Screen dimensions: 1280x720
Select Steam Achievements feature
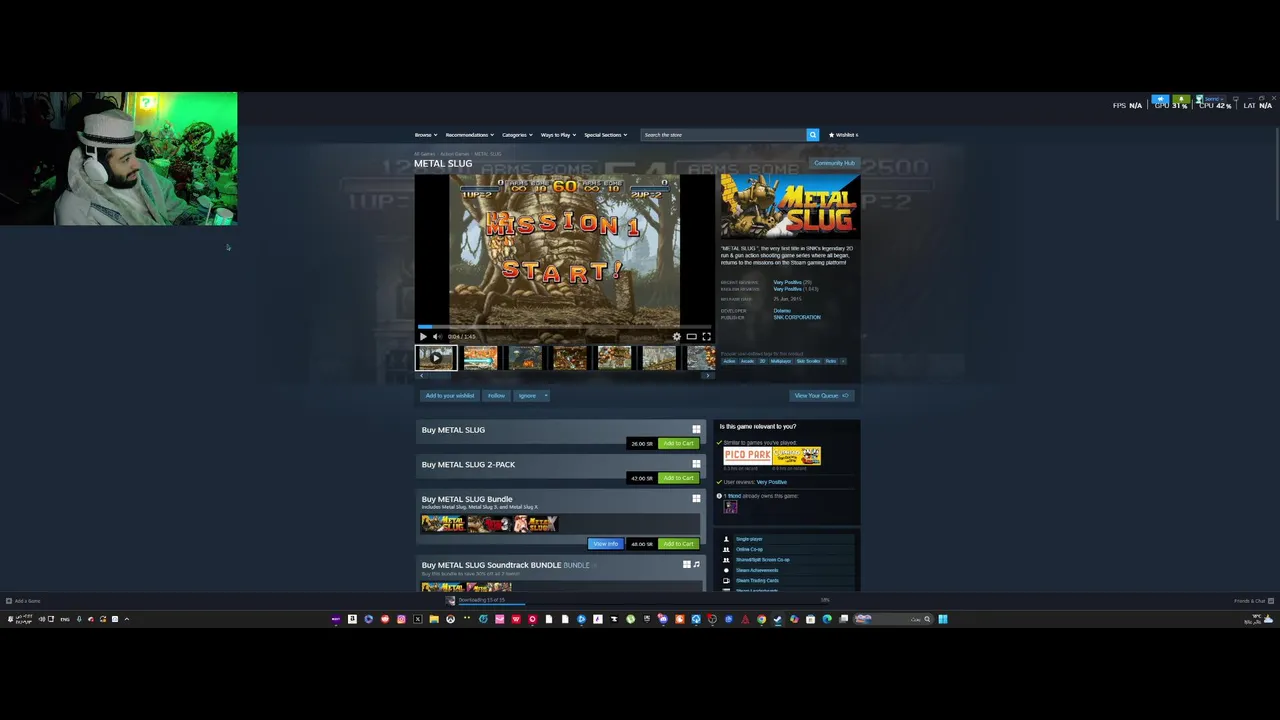pos(757,570)
